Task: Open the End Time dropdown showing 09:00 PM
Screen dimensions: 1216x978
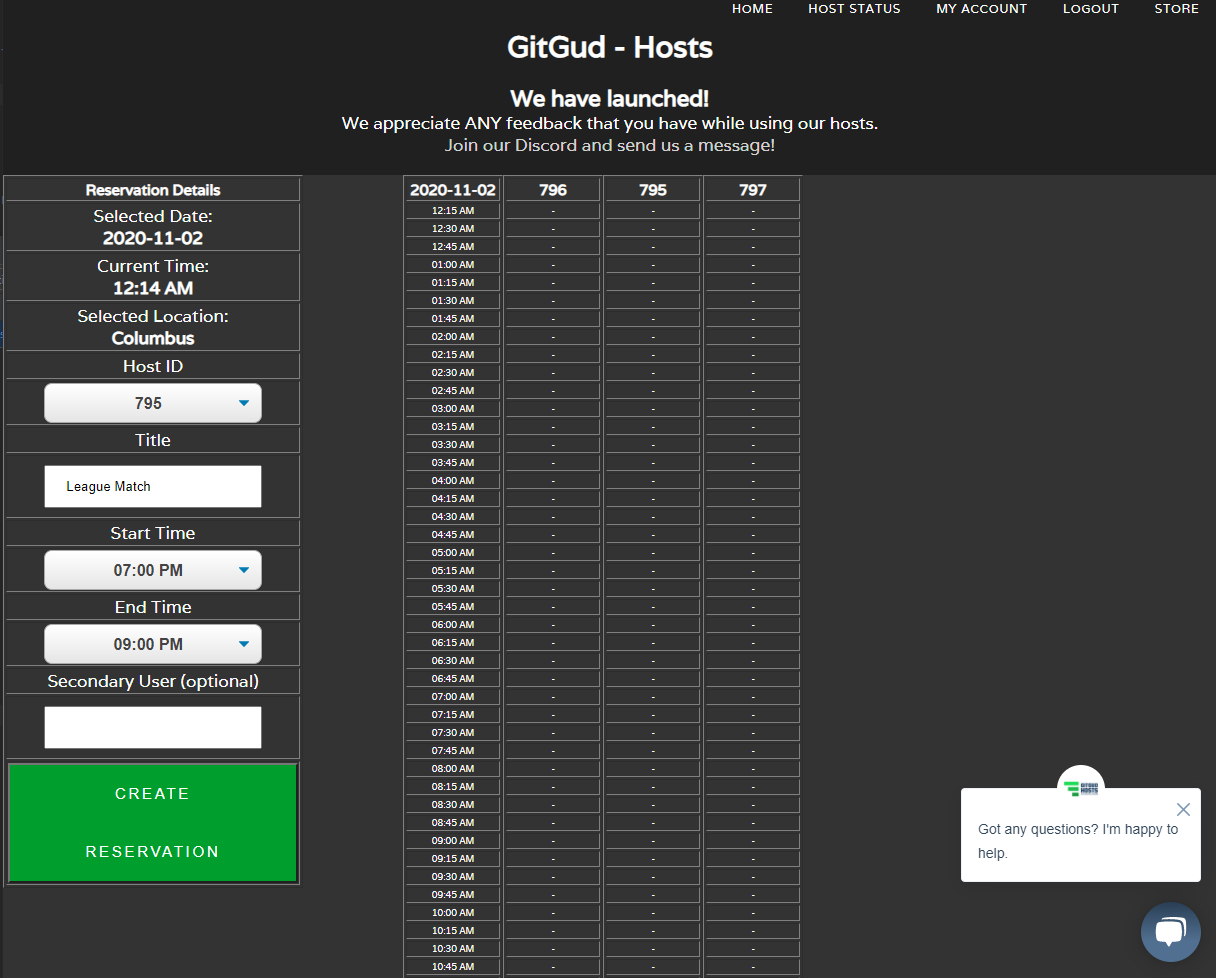Action: tap(153, 644)
